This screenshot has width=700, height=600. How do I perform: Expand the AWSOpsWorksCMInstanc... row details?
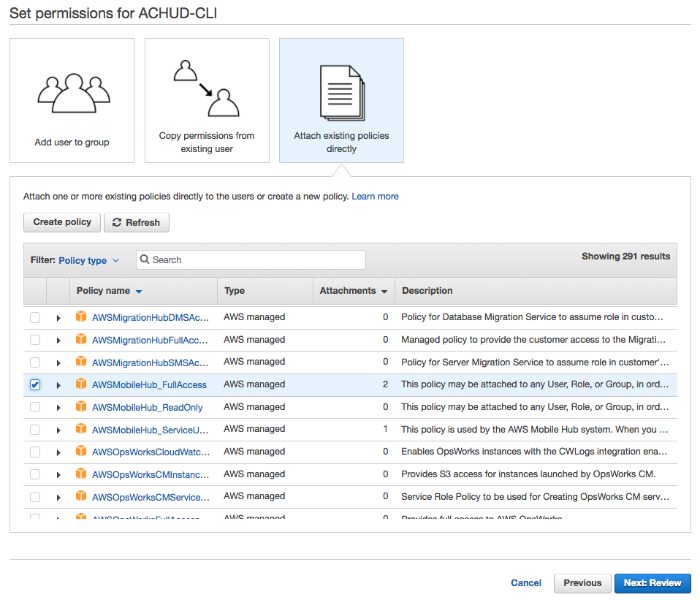click(x=58, y=475)
